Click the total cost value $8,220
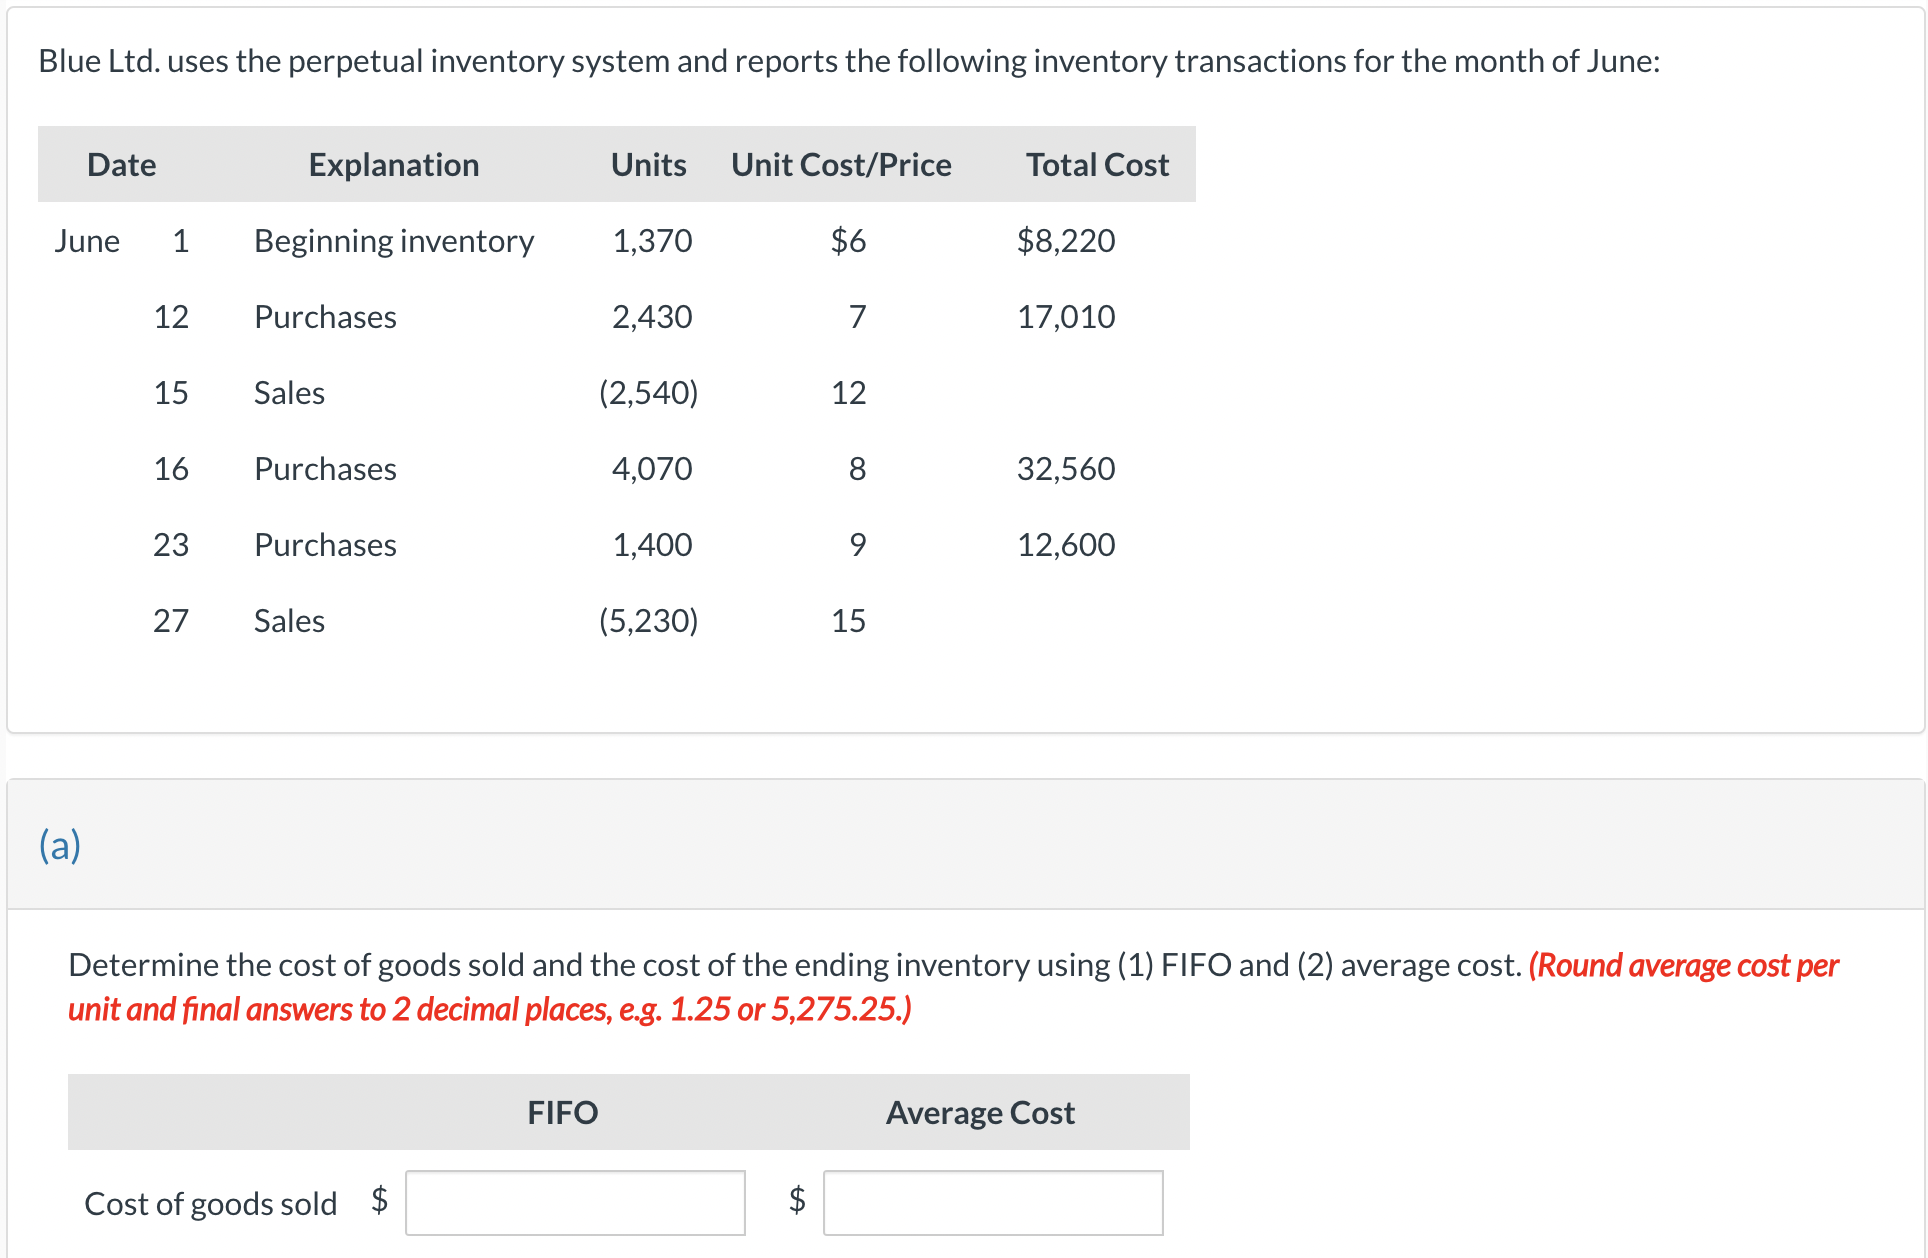1928x1258 pixels. pos(1067,240)
